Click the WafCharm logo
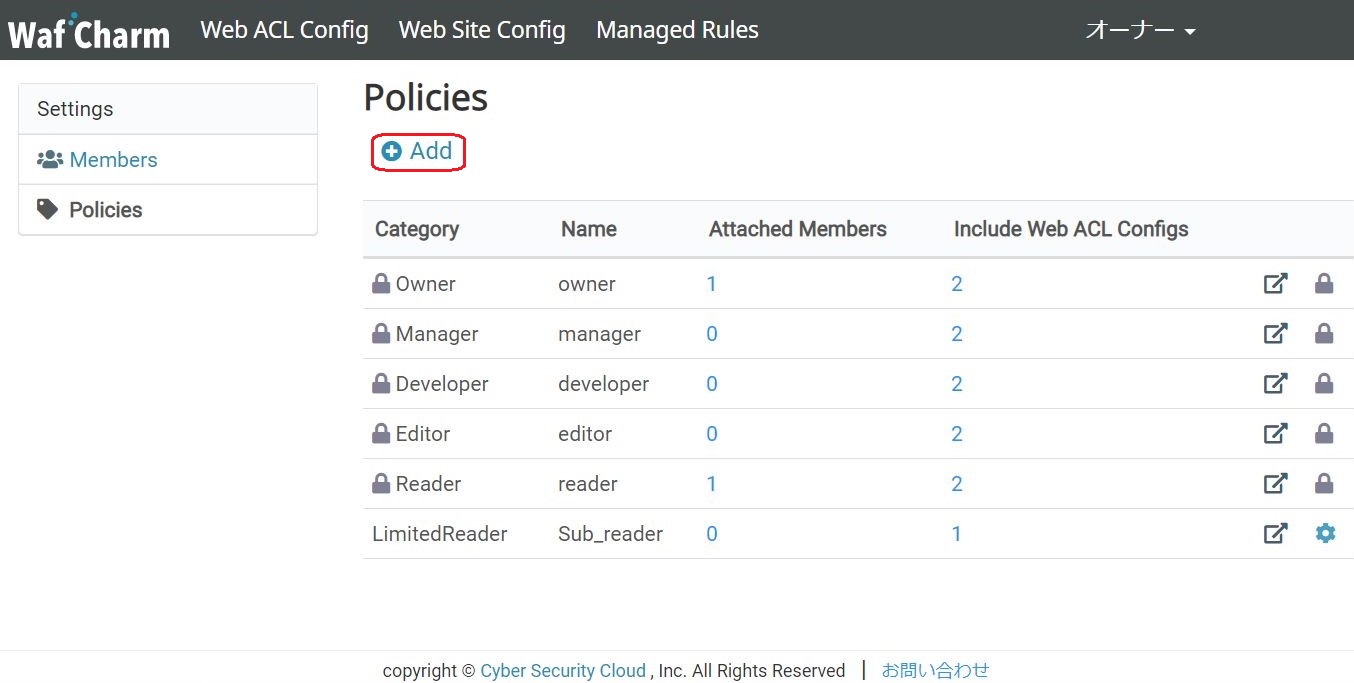Screen dimensions: 1354x683 click(89, 32)
